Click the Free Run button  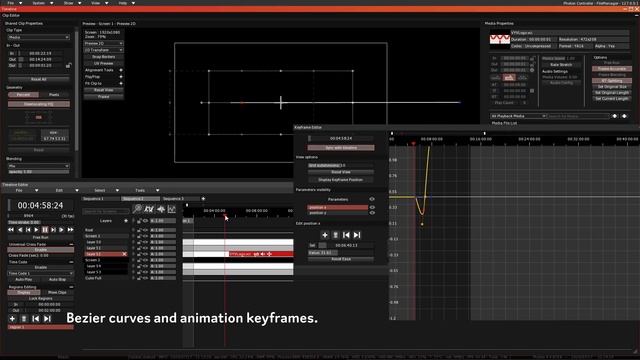coord(40,237)
